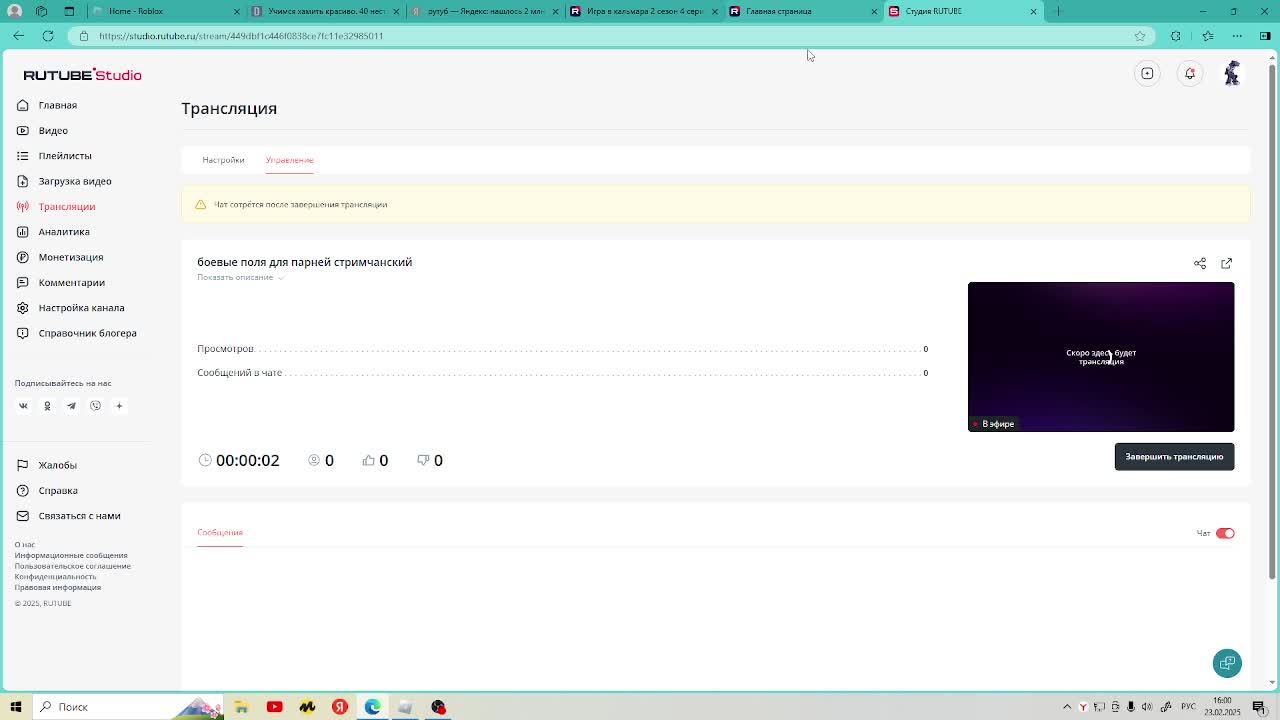Click the stream preview player
Viewport: 1280px width, 720px height.
(x=1101, y=357)
